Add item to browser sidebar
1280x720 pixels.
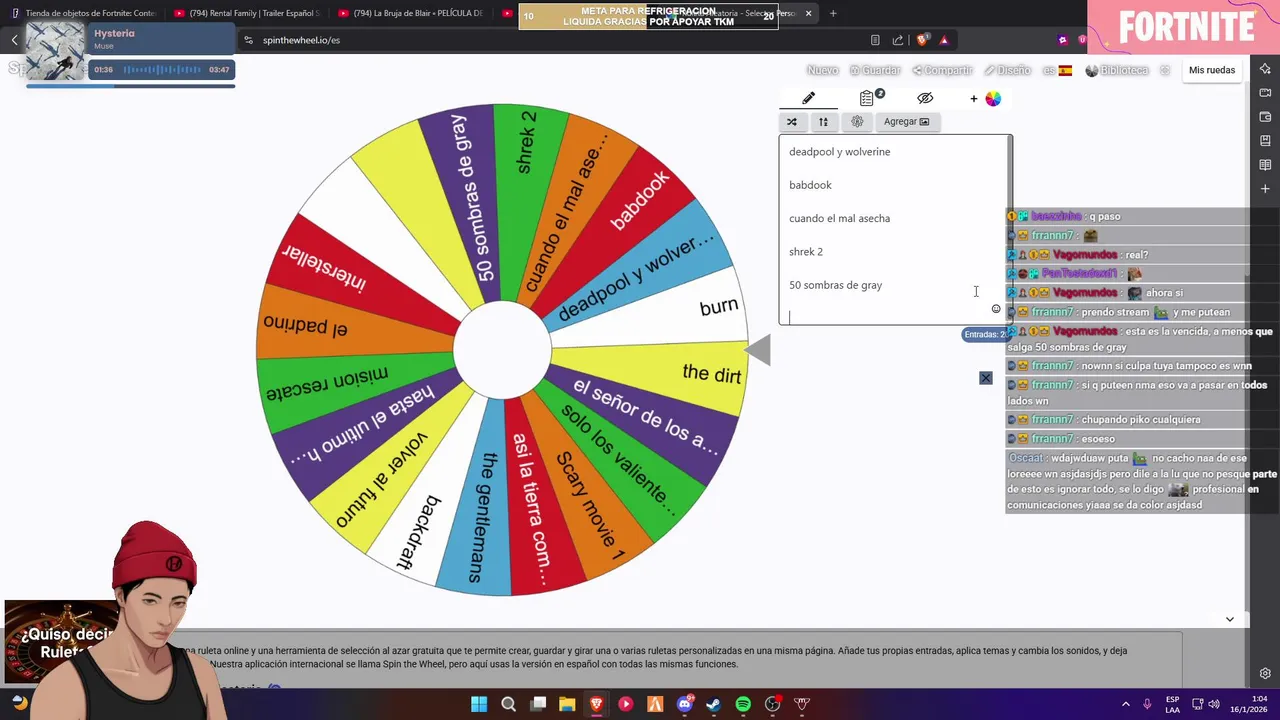pos(1265,189)
